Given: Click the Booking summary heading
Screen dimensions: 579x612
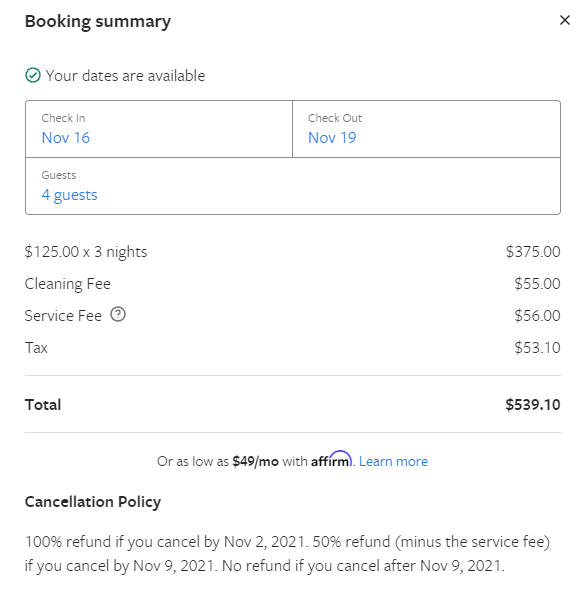Looking at the screenshot, I should [98, 21].
